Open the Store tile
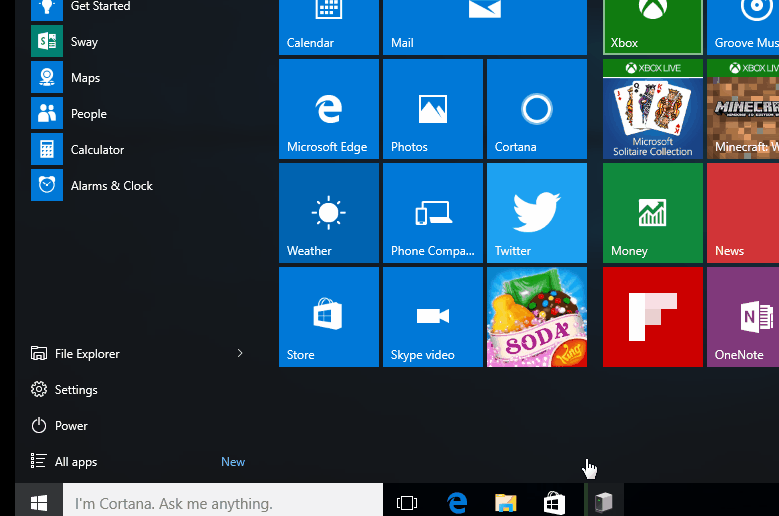The image size is (779, 516). (328, 316)
